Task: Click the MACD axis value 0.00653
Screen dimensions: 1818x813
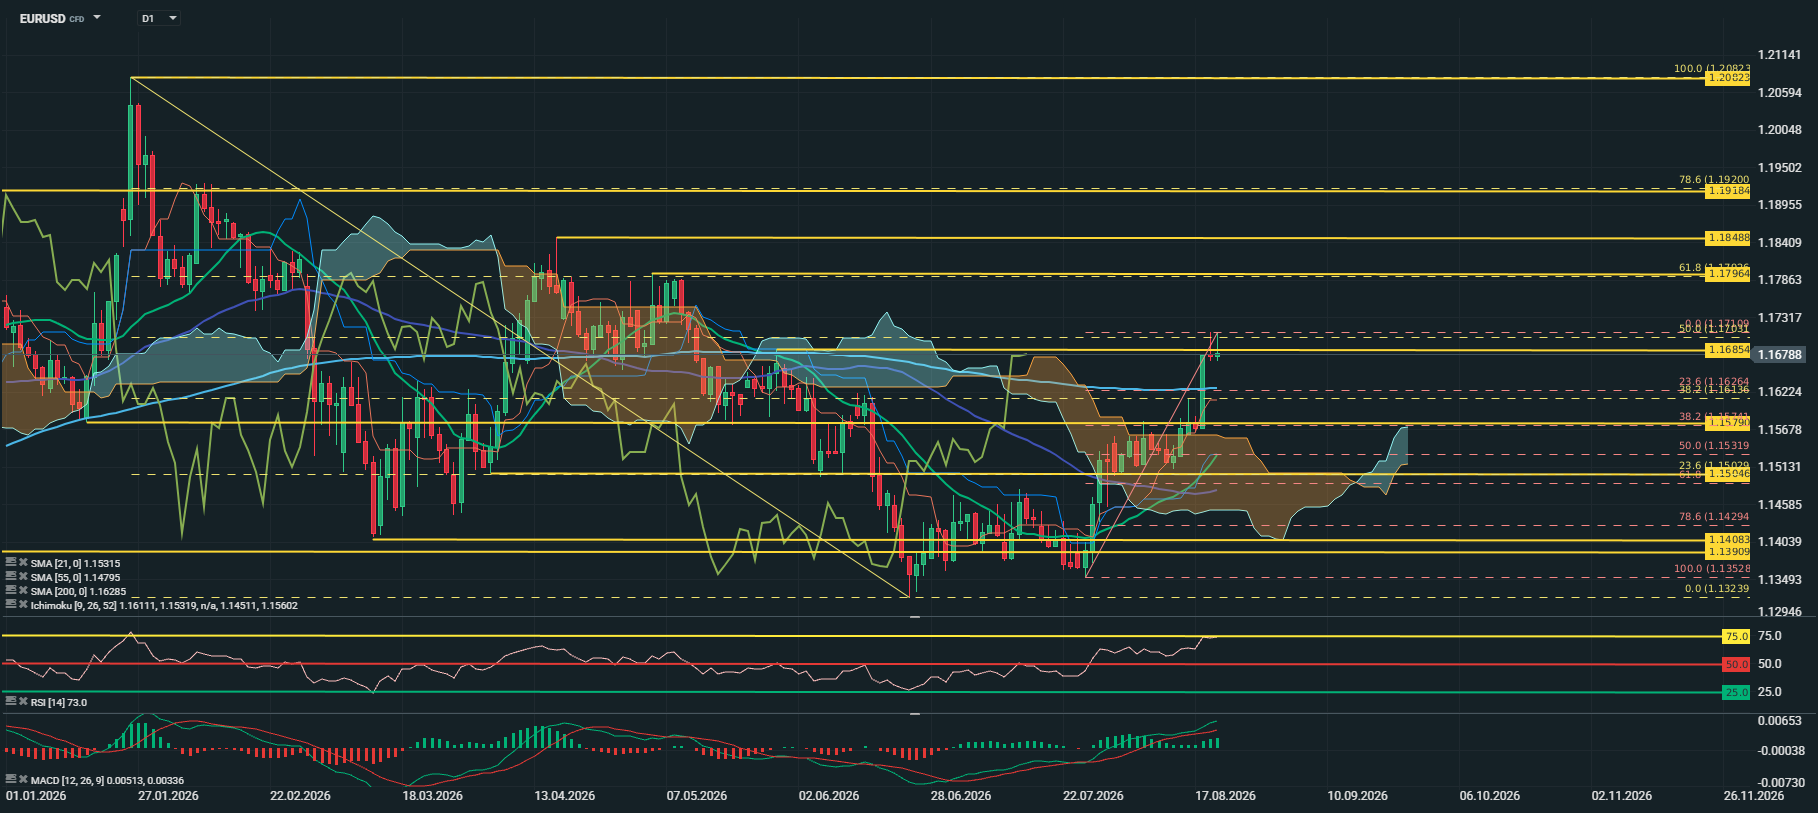Action: click(x=1780, y=721)
